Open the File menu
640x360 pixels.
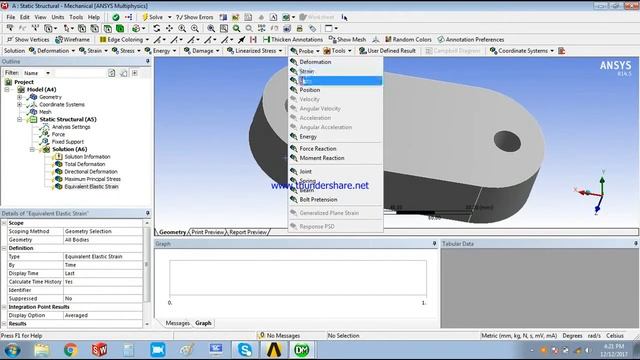pos(11,17)
